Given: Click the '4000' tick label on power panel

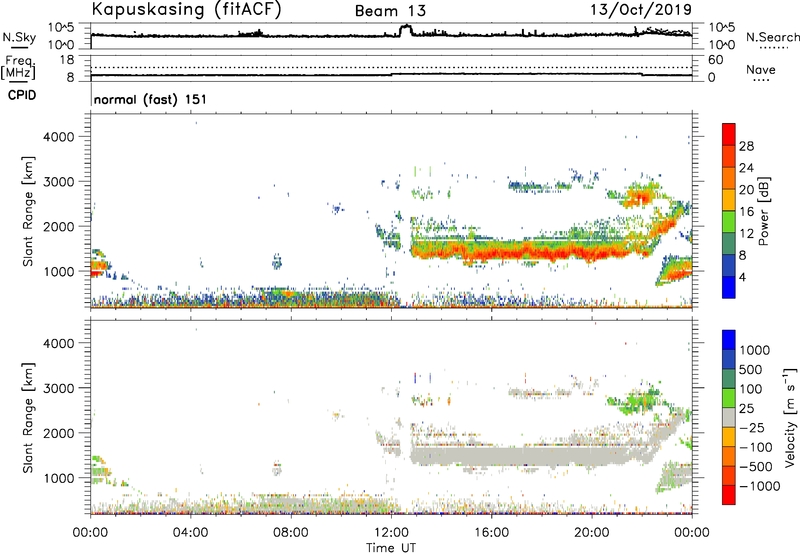Looking at the screenshot, I should (58, 137).
